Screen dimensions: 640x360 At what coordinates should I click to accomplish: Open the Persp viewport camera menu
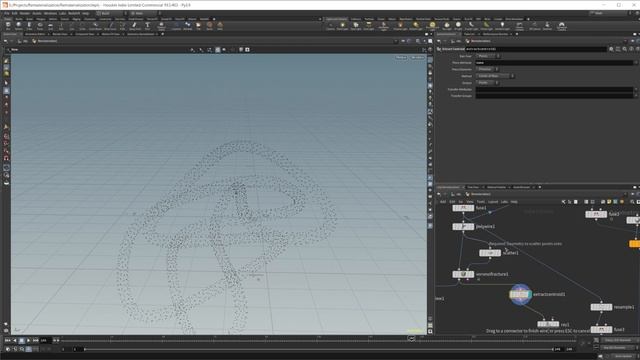coord(401,58)
